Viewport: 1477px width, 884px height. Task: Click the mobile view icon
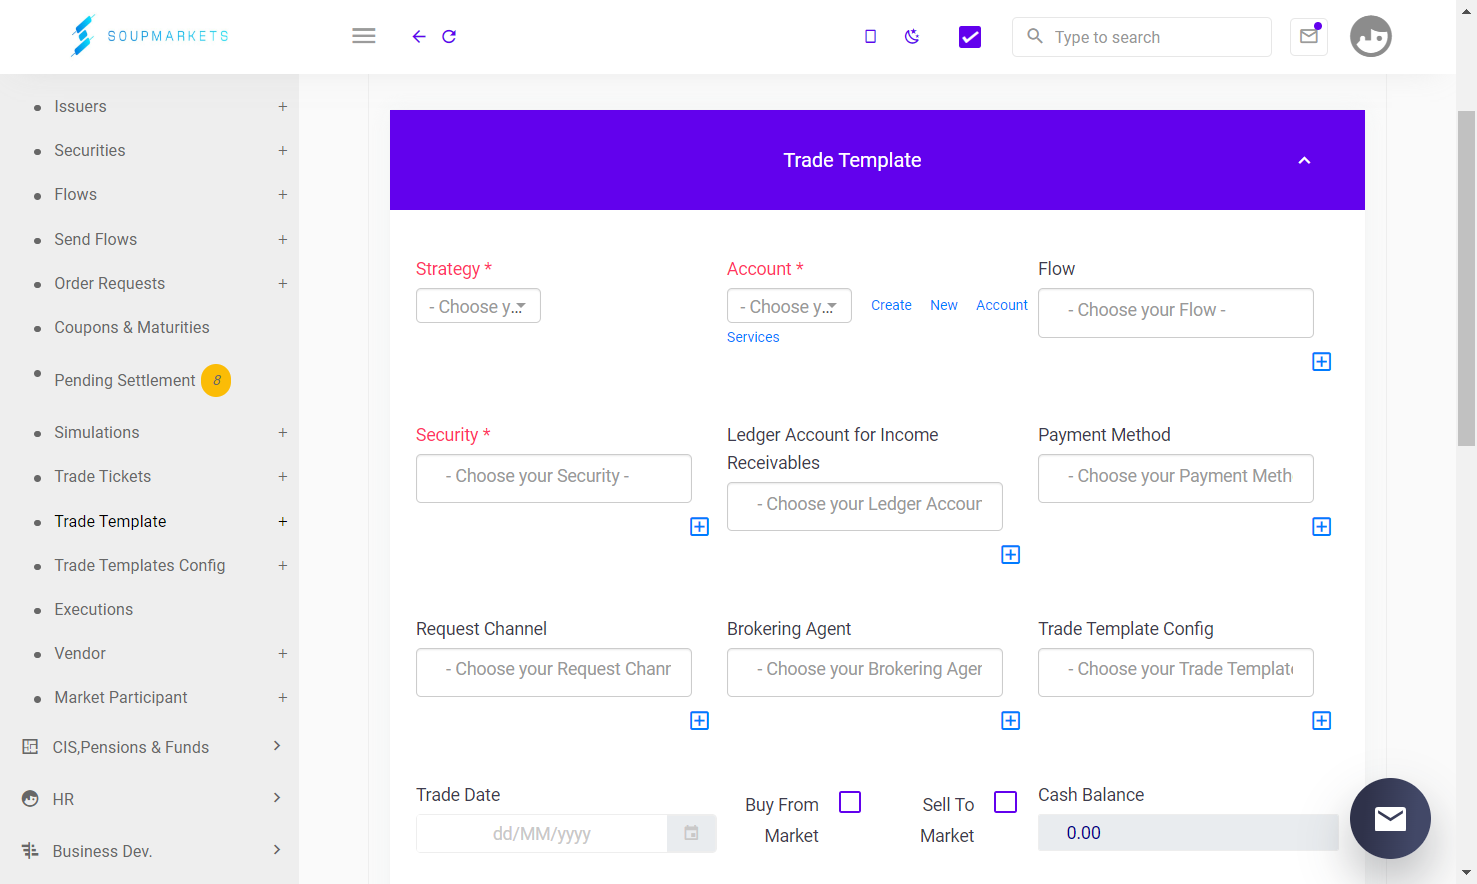870,37
